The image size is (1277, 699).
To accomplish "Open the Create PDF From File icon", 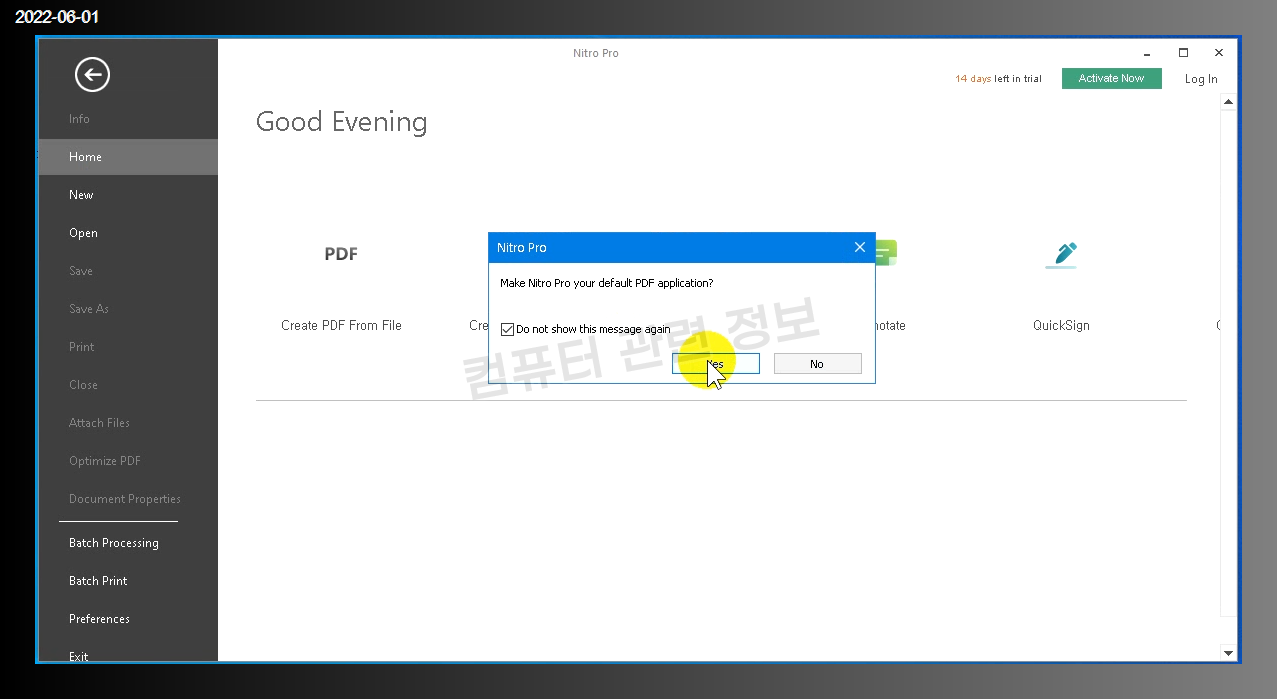I will [x=341, y=254].
